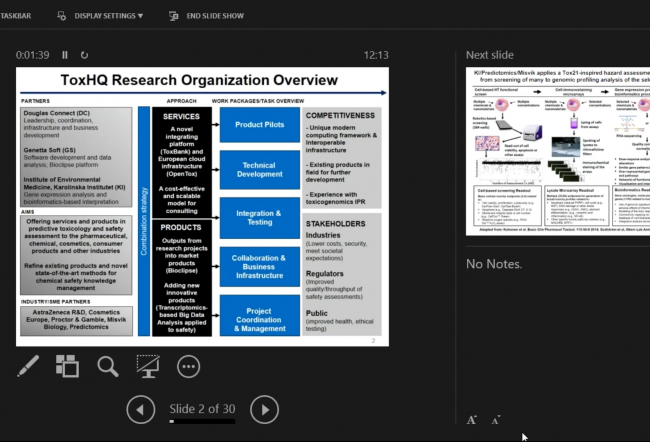Pause the presentation timer
The width and height of the screenshot is (650, 442).
click(65, 55)
